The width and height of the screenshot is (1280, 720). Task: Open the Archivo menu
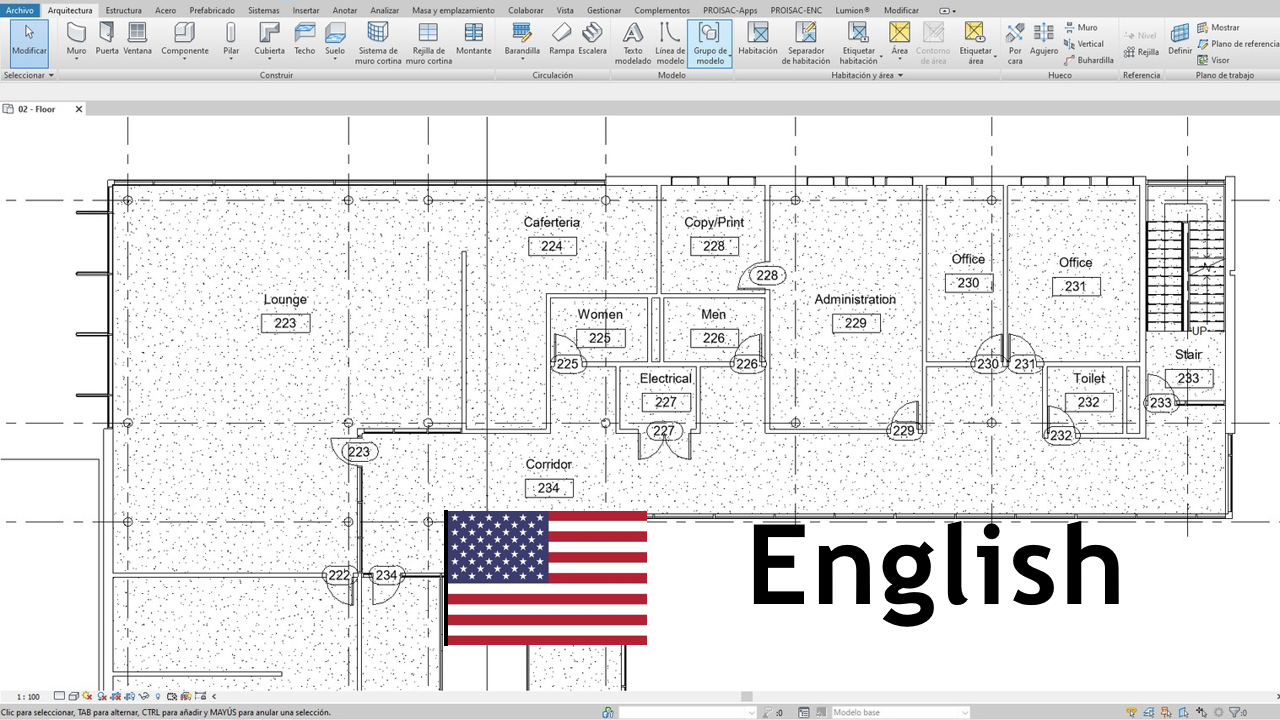[x=20, y=10]
